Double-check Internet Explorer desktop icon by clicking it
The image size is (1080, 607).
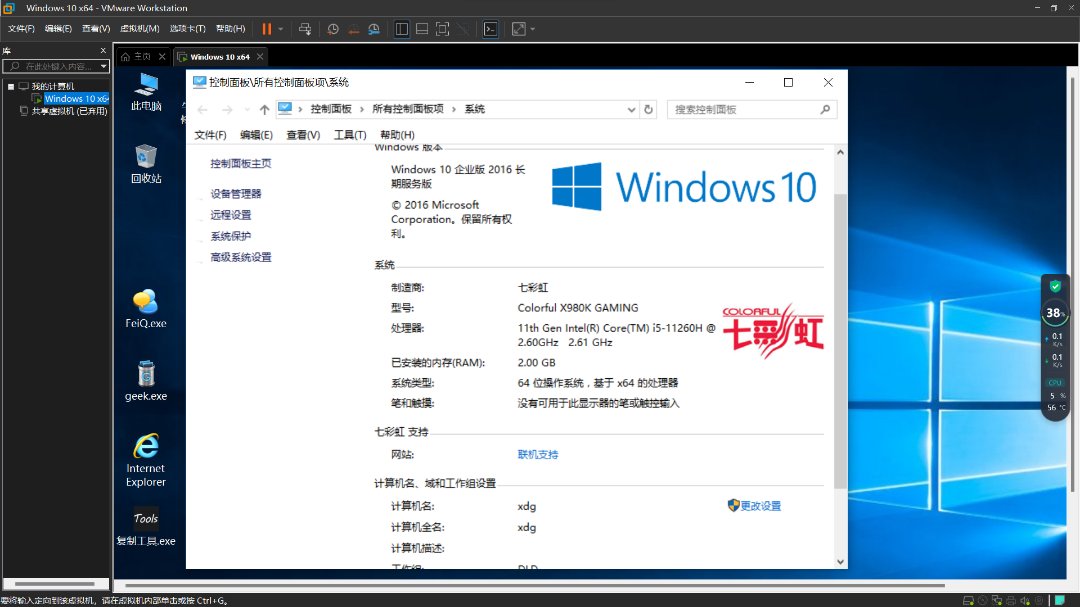(x=146, y=459)
